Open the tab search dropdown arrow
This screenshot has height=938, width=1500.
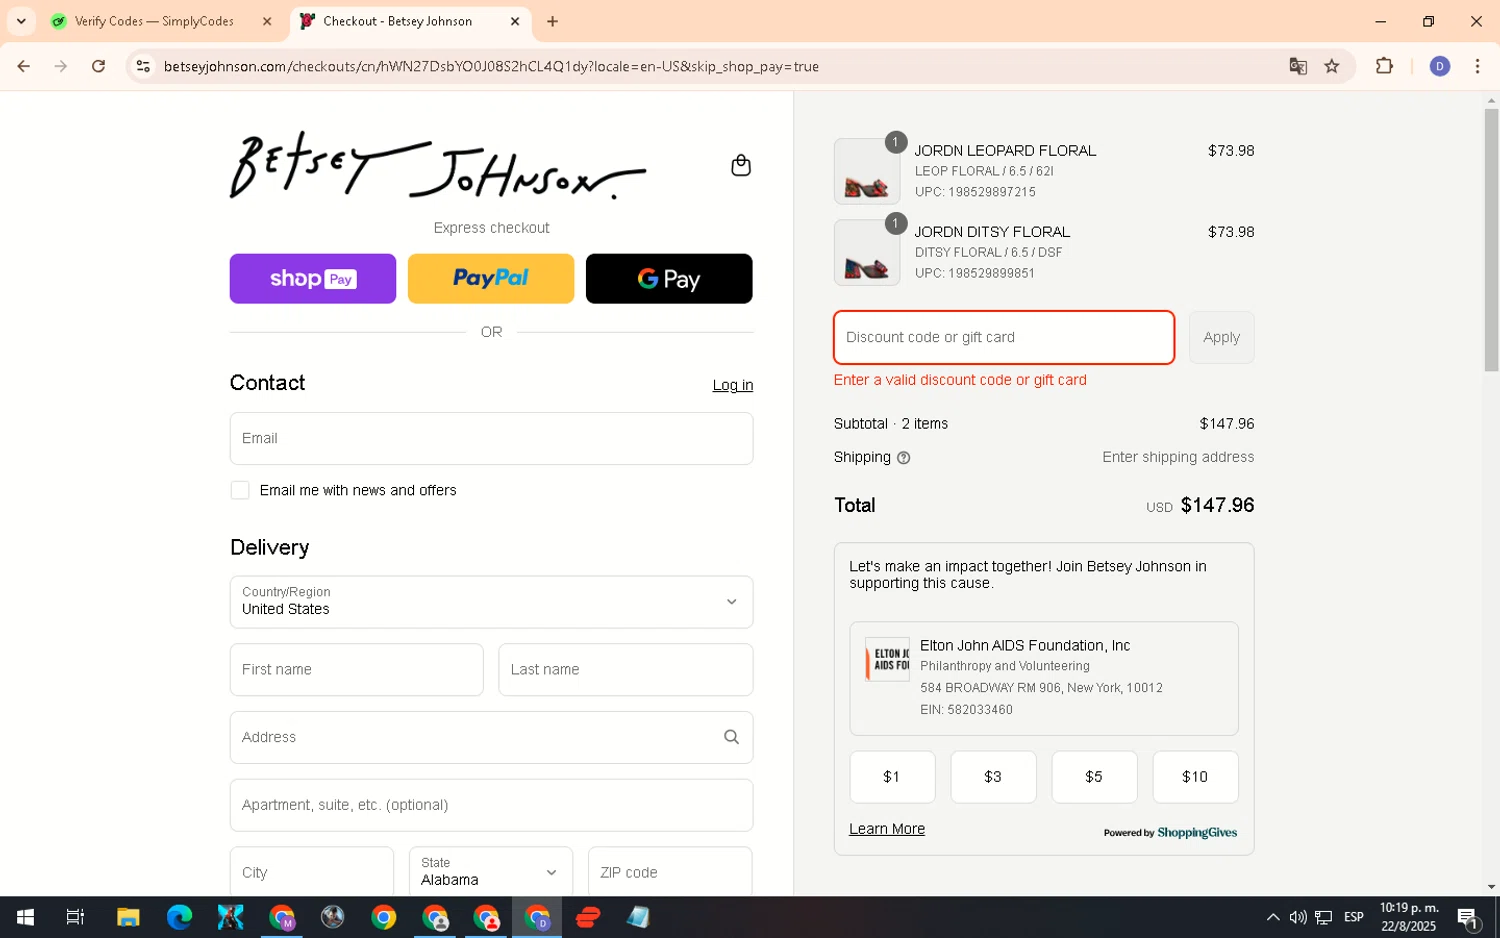click(x=21, y=21)
